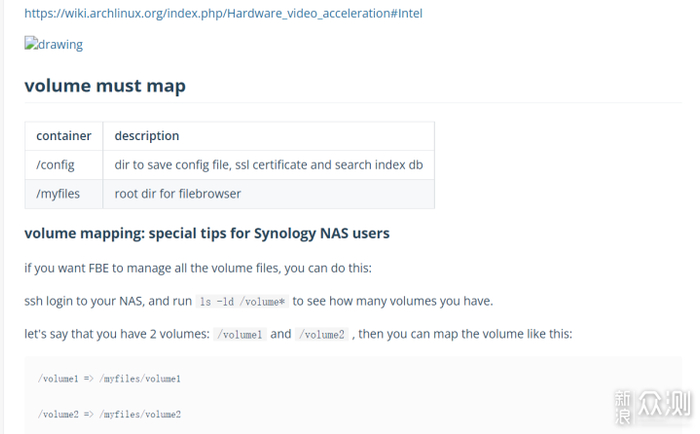Click the config file and ssl certificate description

point(268,165)
